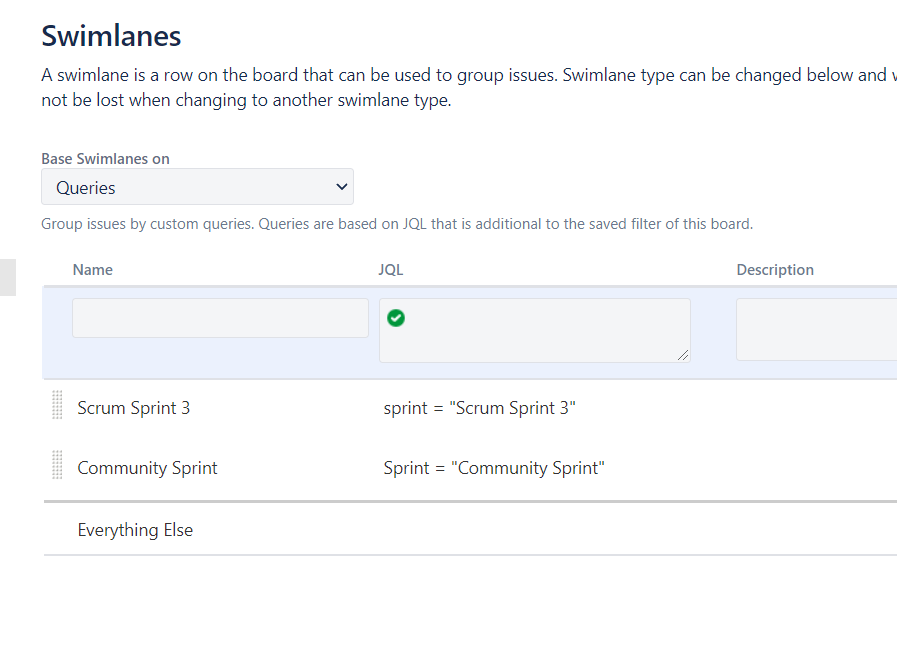Screen dimensions: 897x667
Task: Click the chevron on the Base Swimlanes selector
Action: [x=340, y=186]
